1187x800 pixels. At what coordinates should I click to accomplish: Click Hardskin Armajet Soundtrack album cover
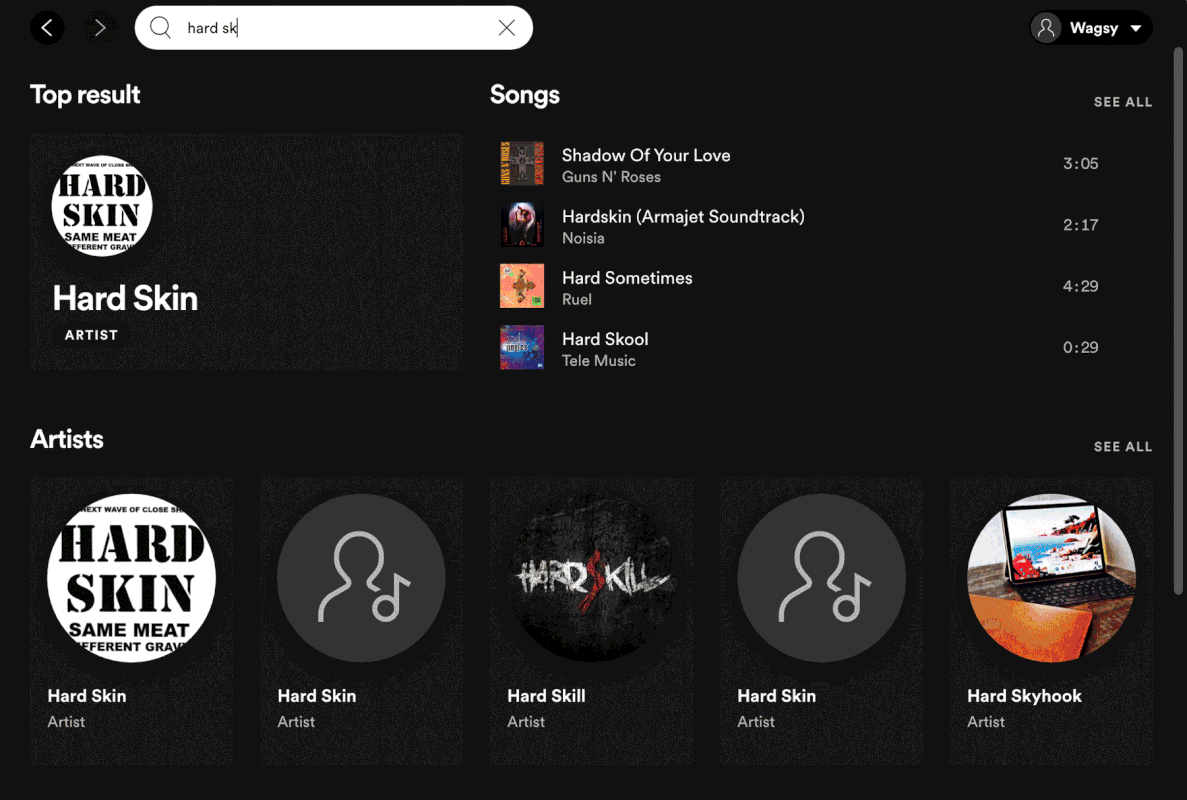[x=522, y=225]
